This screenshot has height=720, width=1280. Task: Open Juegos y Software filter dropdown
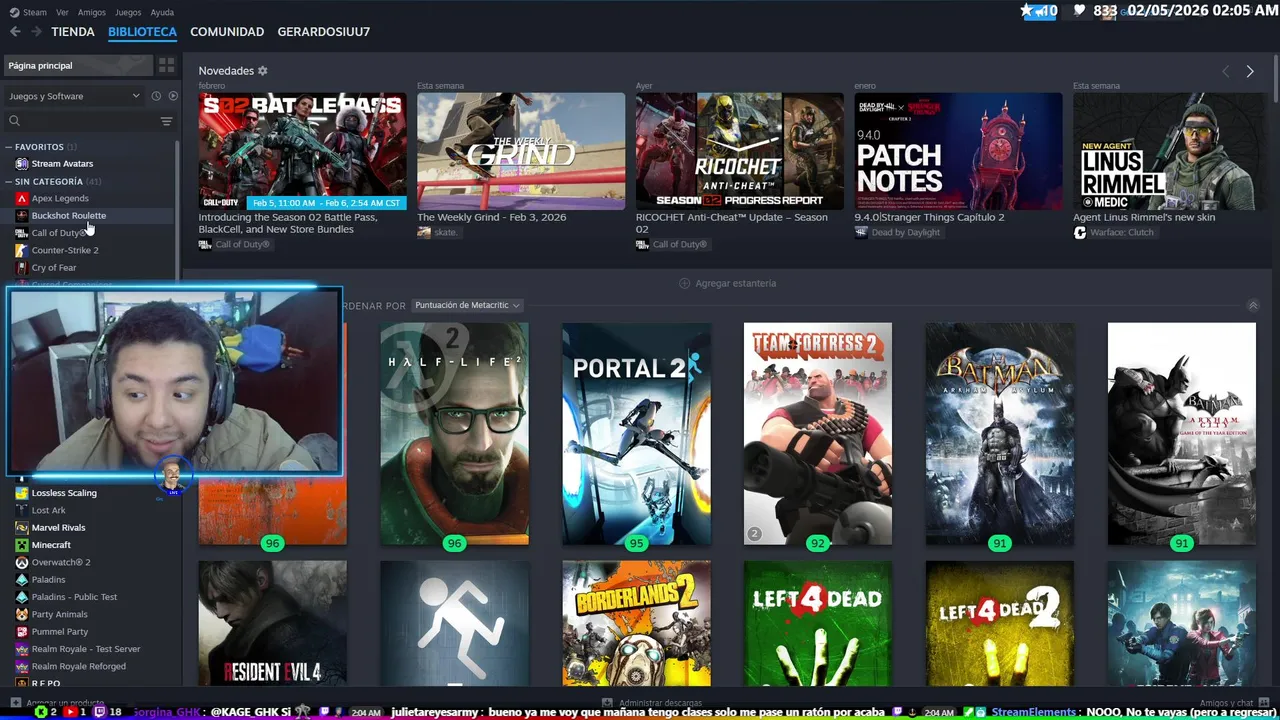point(75,96)
